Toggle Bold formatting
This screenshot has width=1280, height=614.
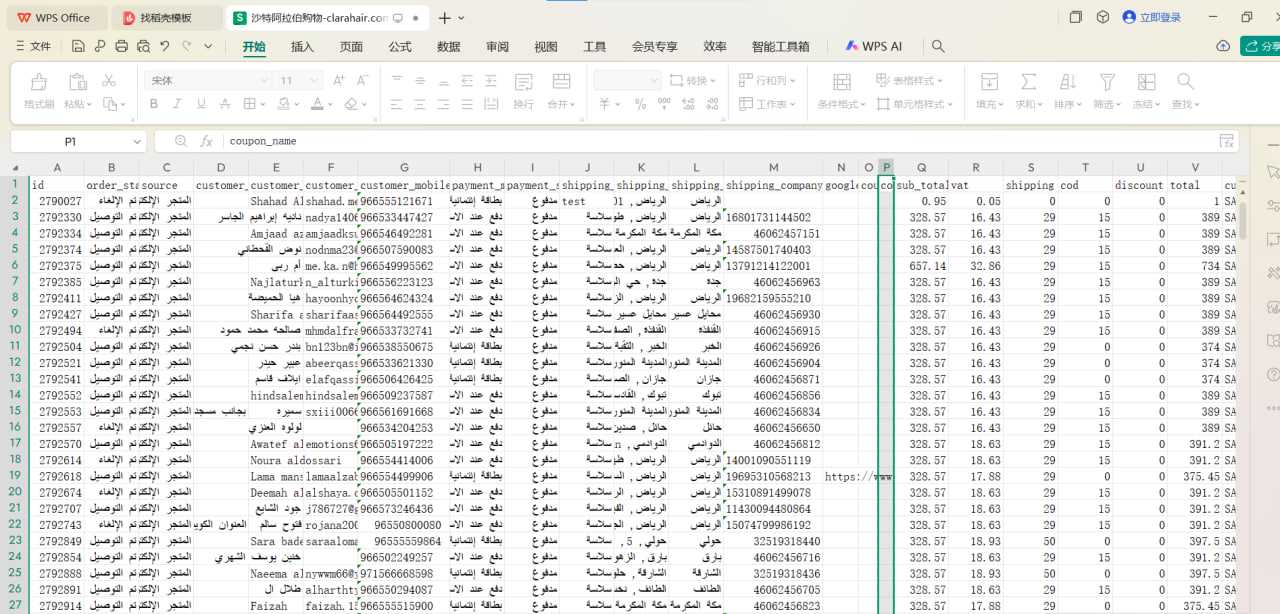(x=154, y=104)
